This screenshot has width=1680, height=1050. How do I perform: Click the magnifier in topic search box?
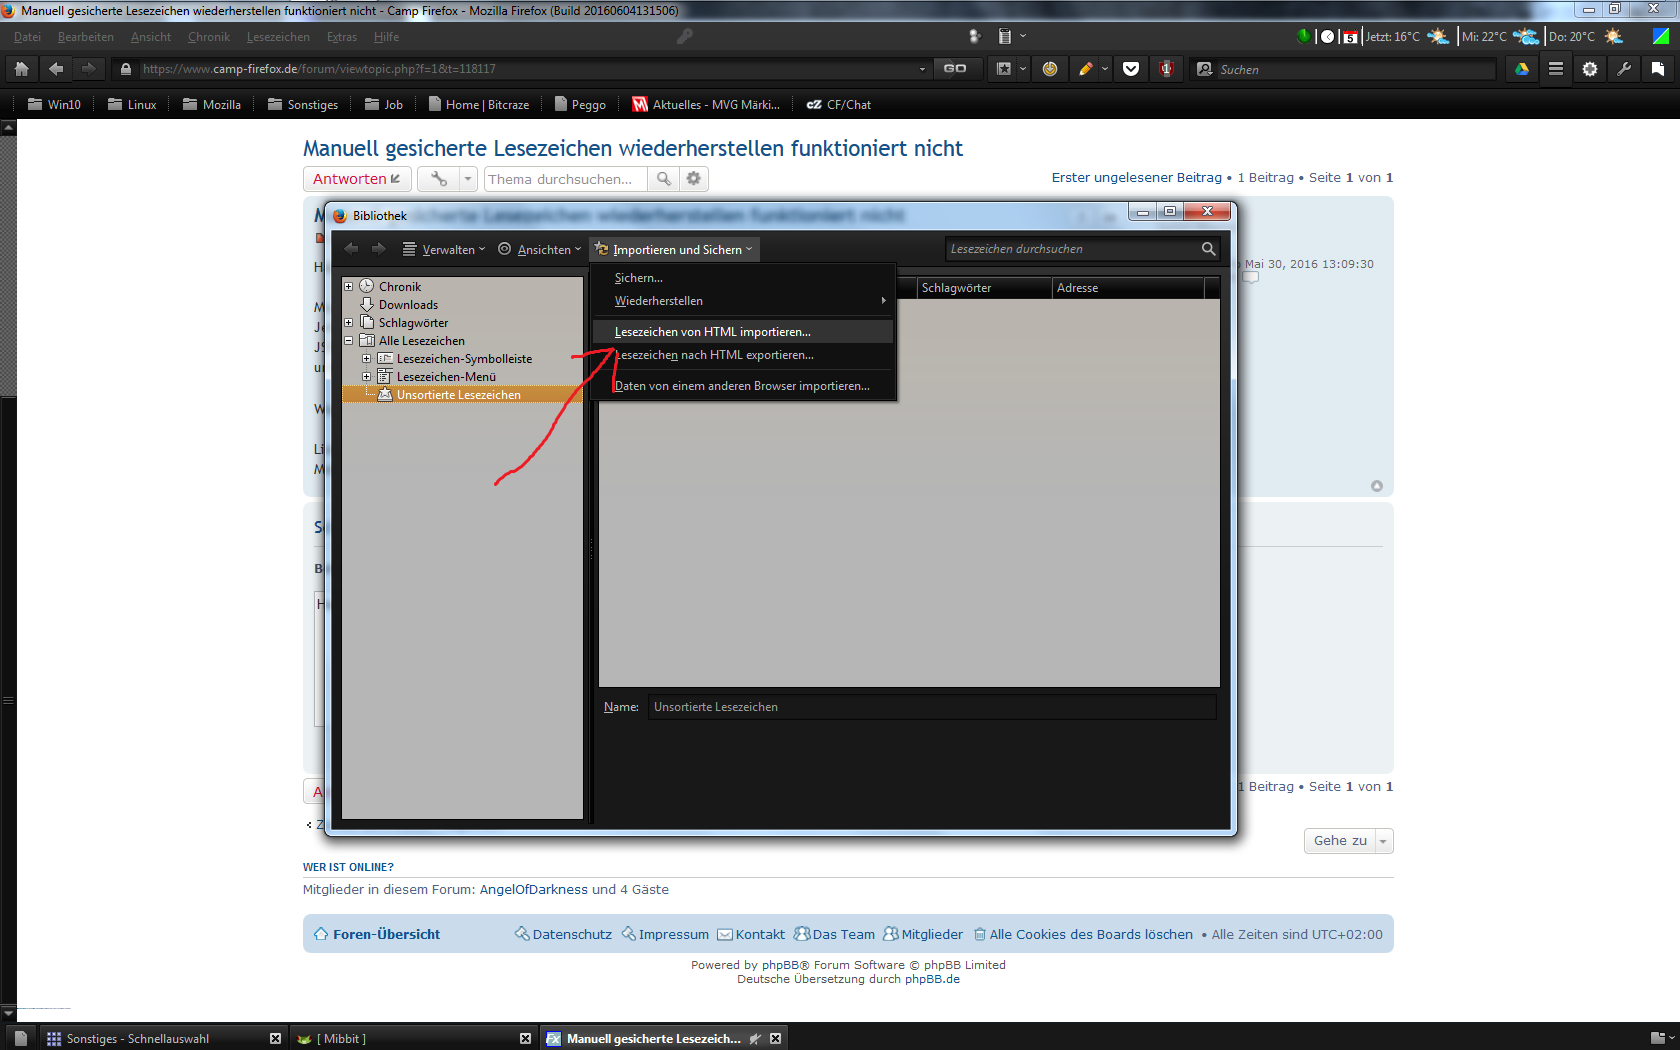point(663,179)
